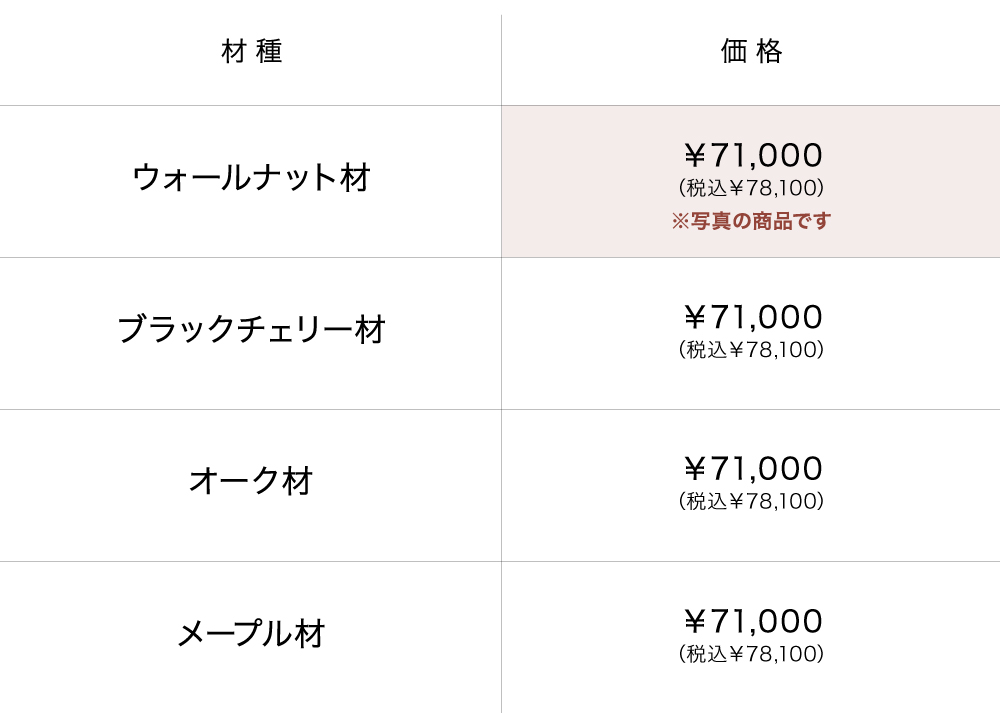The image size is (1000, 713).
Task: Click maple's tax-included price text
Action: click(751, 654)
